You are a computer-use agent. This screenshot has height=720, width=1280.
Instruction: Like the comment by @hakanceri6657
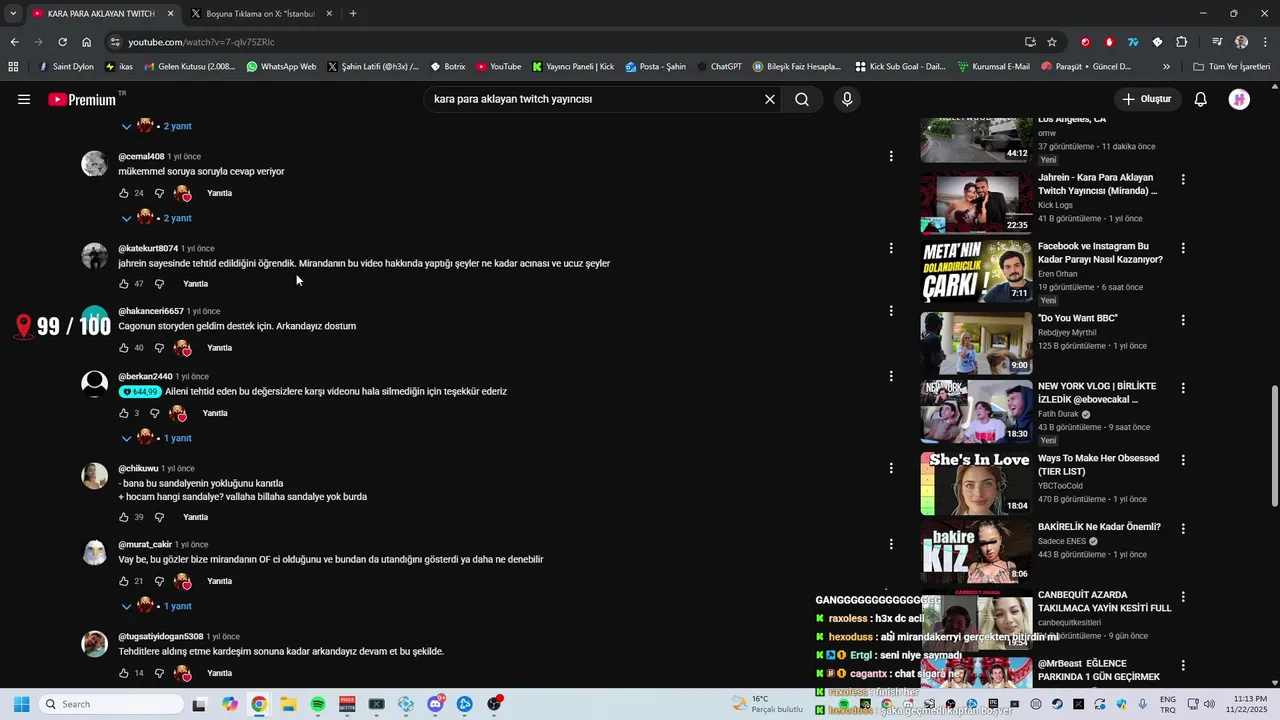(124, 348)
